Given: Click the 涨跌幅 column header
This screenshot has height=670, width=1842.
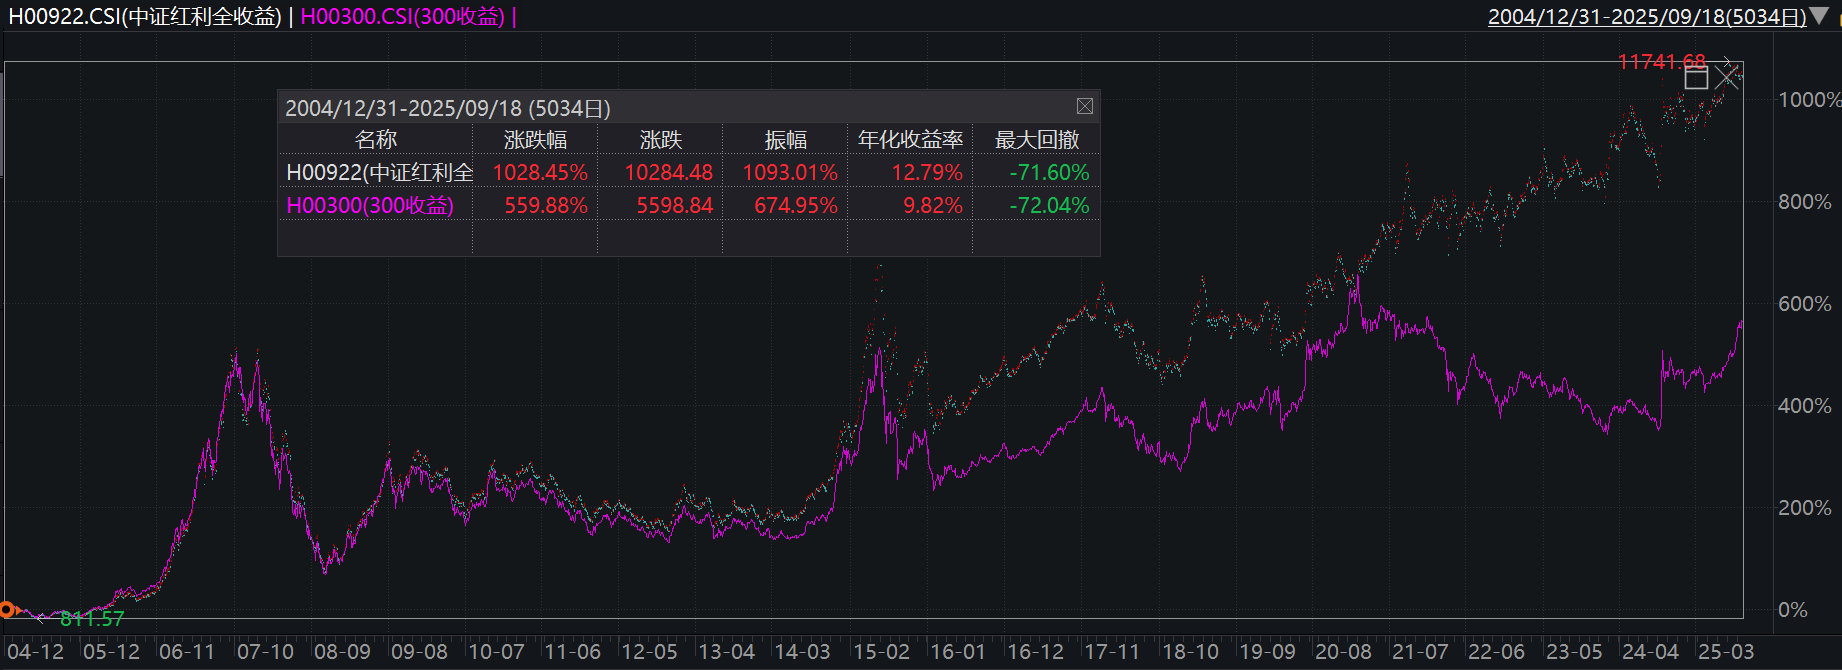Looking at the screenshot, I should click(x=535, y=140).
